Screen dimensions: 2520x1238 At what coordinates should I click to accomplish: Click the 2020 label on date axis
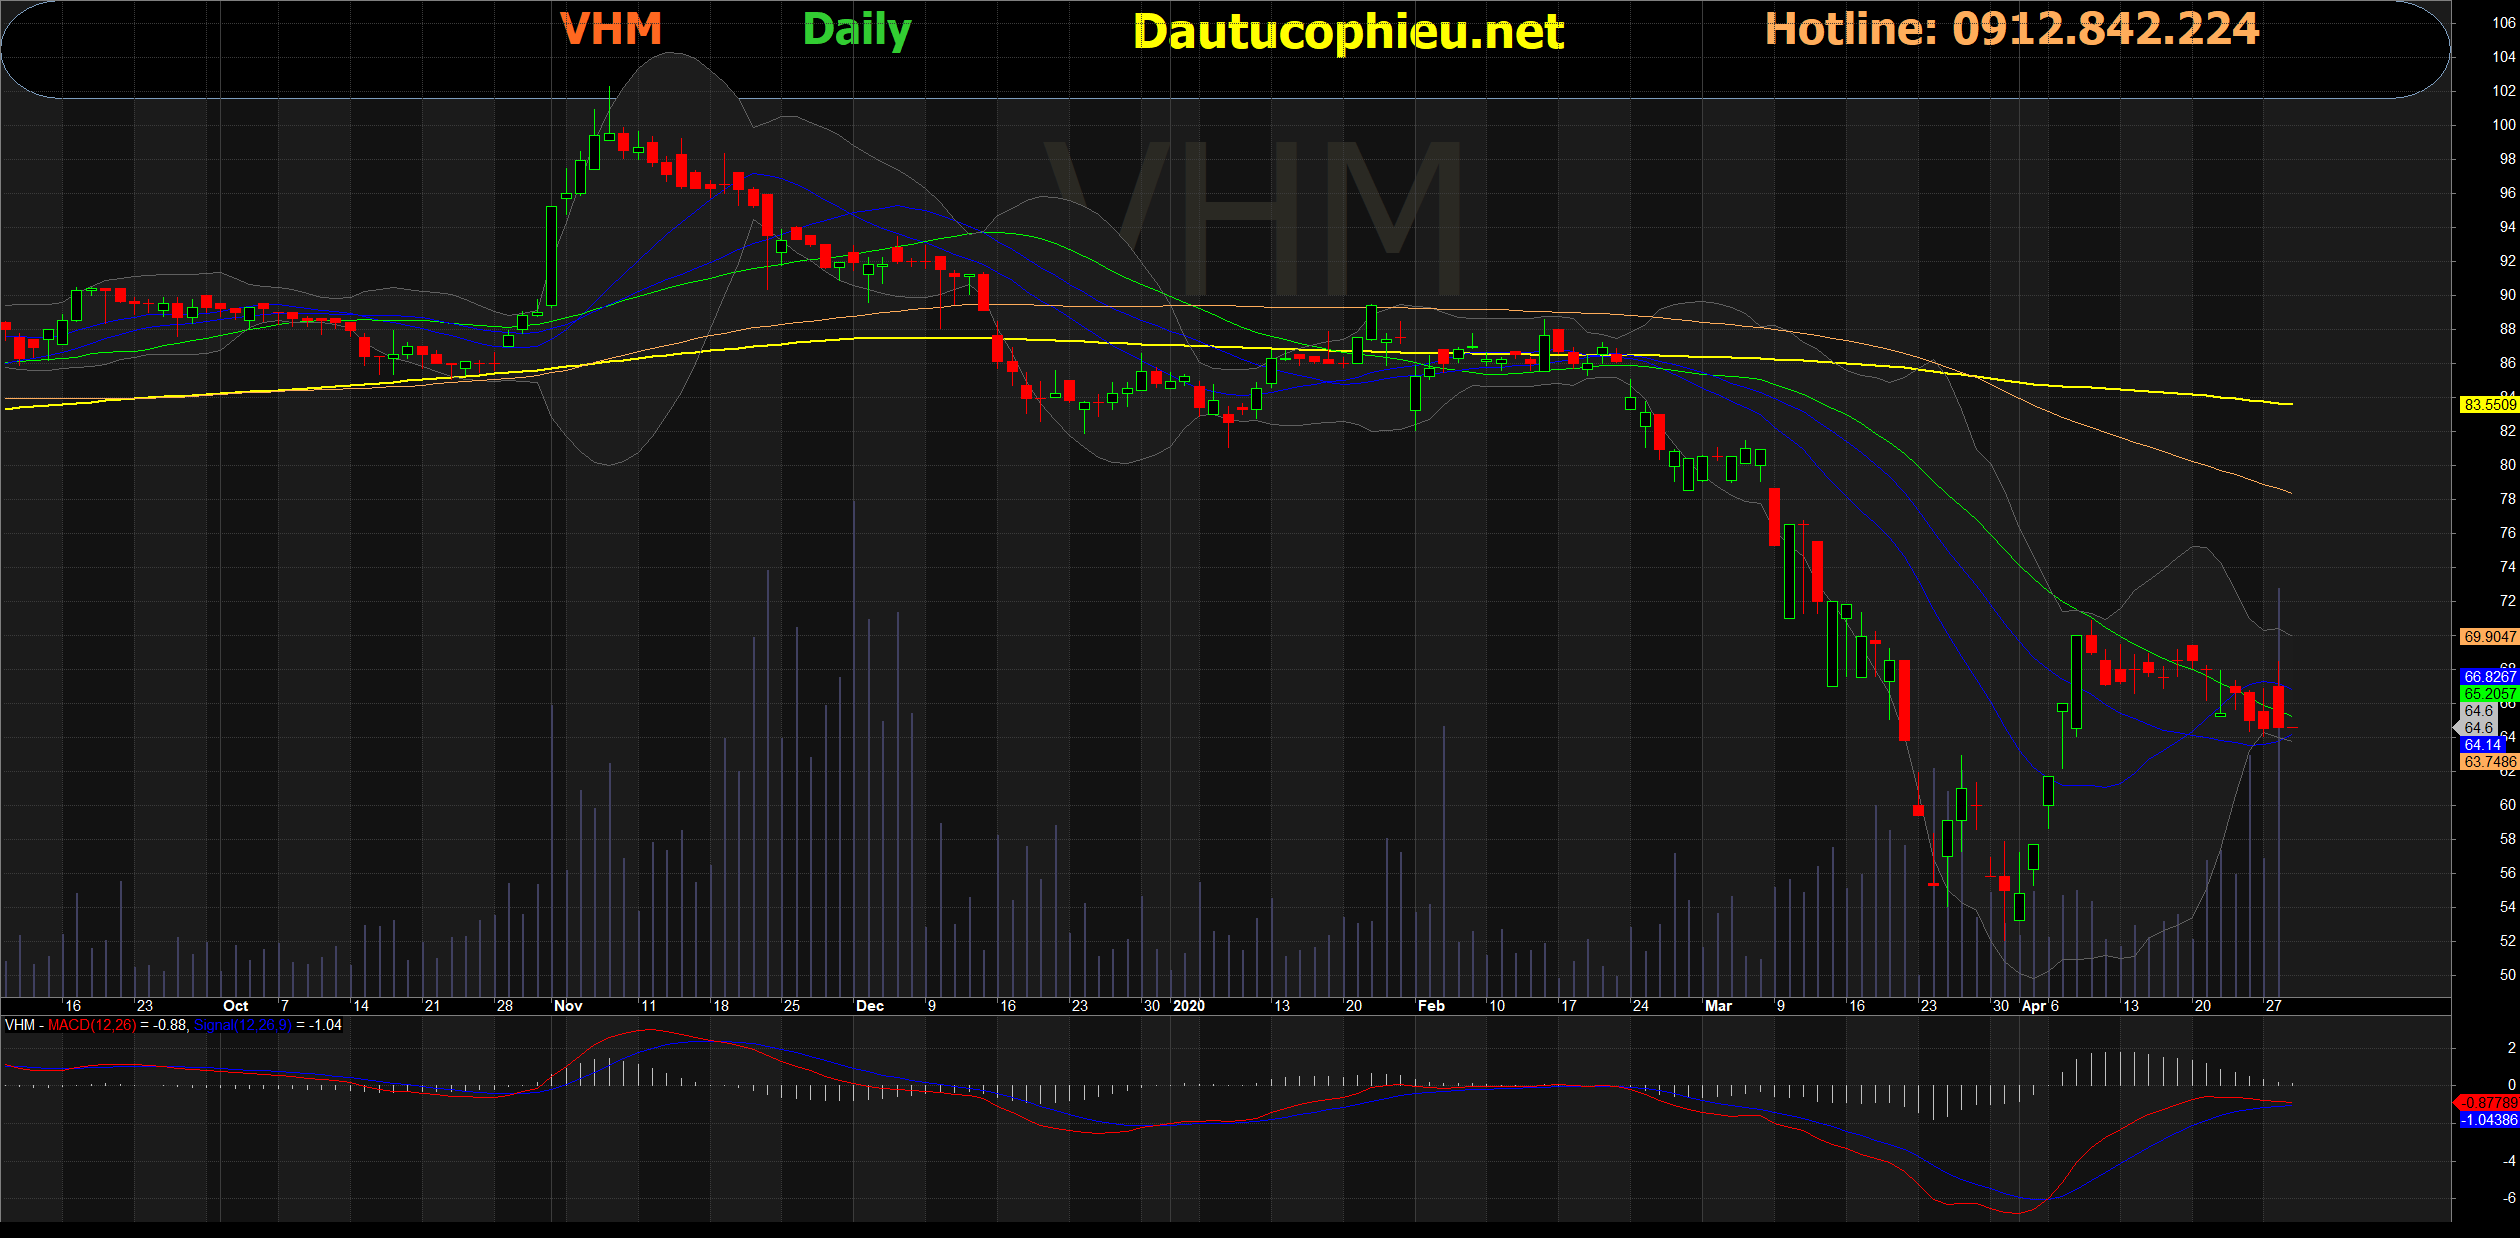[x=1188, y=1006]
